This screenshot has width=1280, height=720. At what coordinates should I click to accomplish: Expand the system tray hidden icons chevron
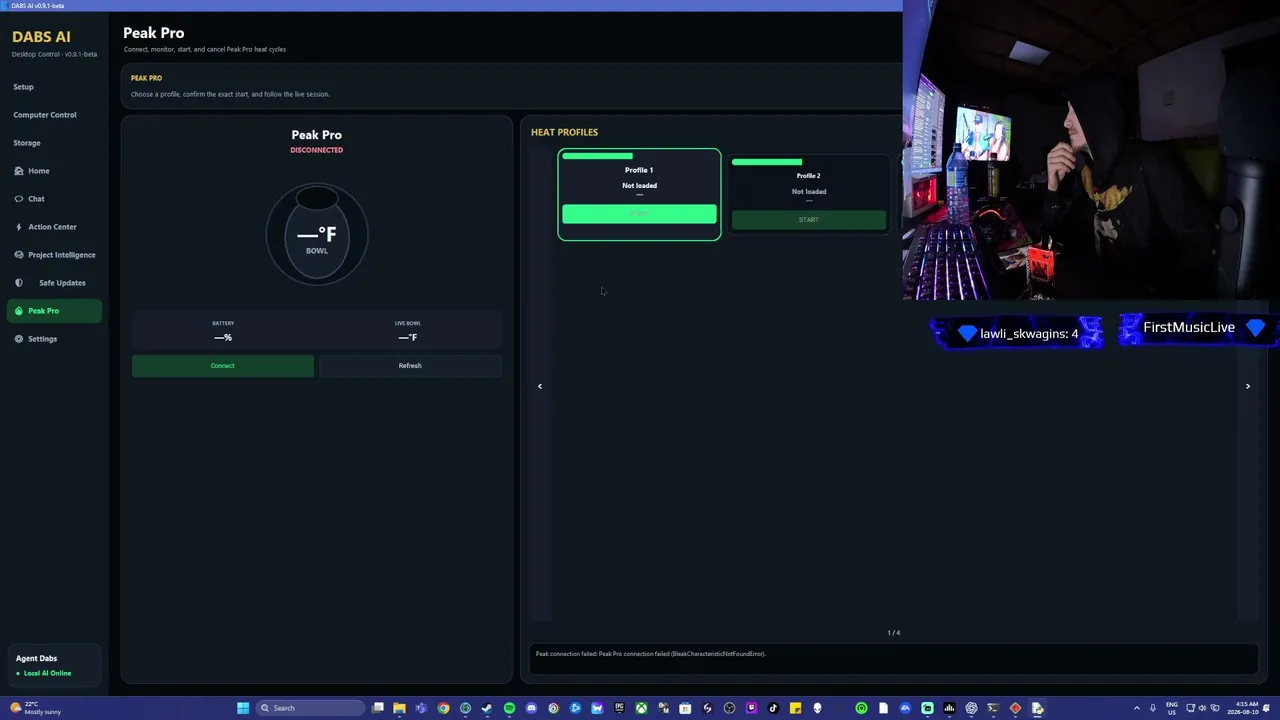(1136, 708)
